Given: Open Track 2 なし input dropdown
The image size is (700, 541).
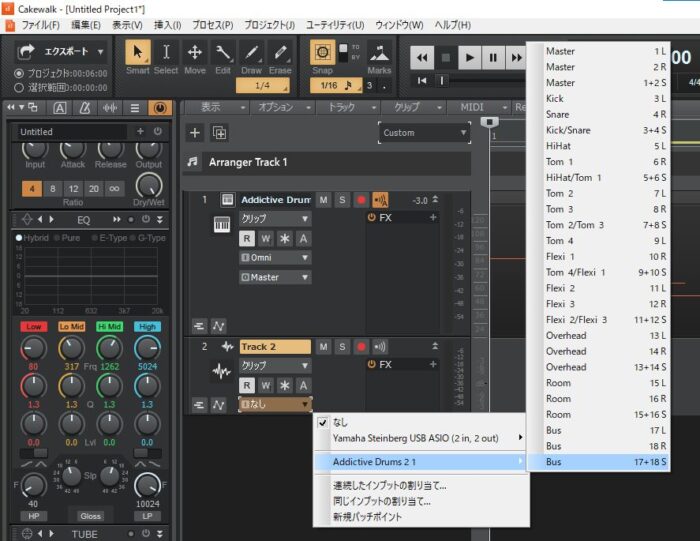Looking at the screenshot, I should click(x=275, y=404).
